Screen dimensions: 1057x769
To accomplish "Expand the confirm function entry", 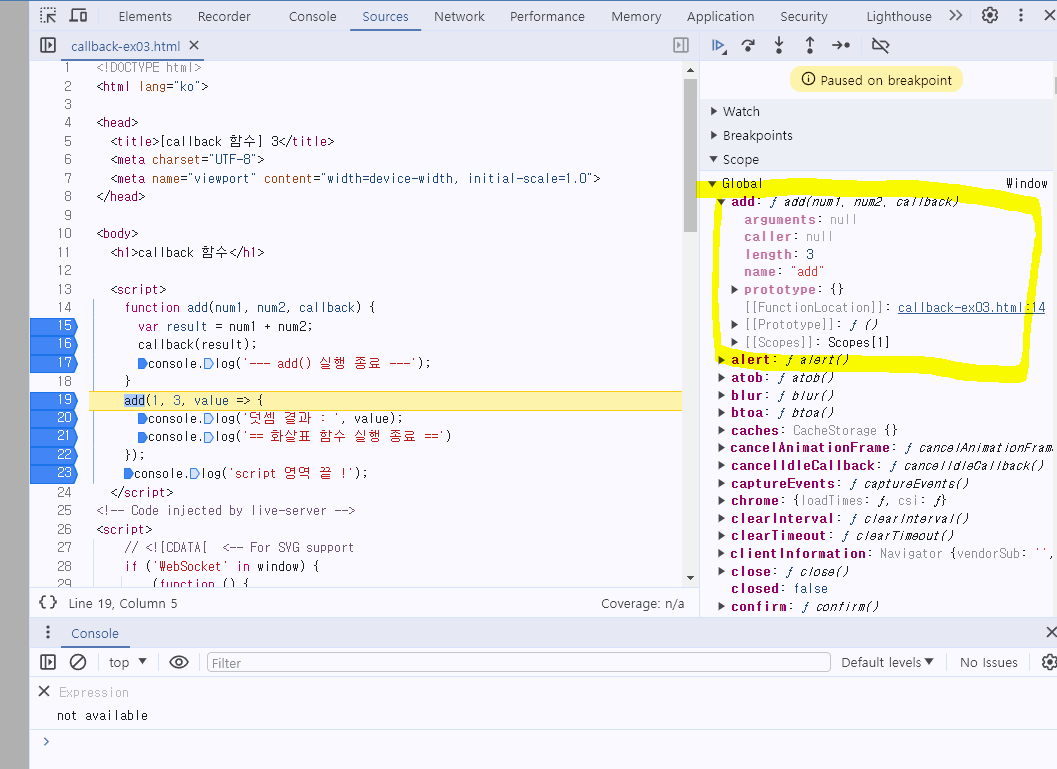I will click(721, 607).
